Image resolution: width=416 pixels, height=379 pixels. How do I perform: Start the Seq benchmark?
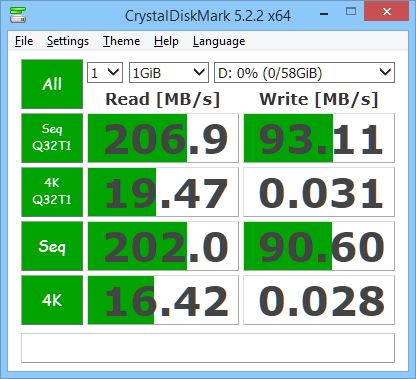coord(52,246)
